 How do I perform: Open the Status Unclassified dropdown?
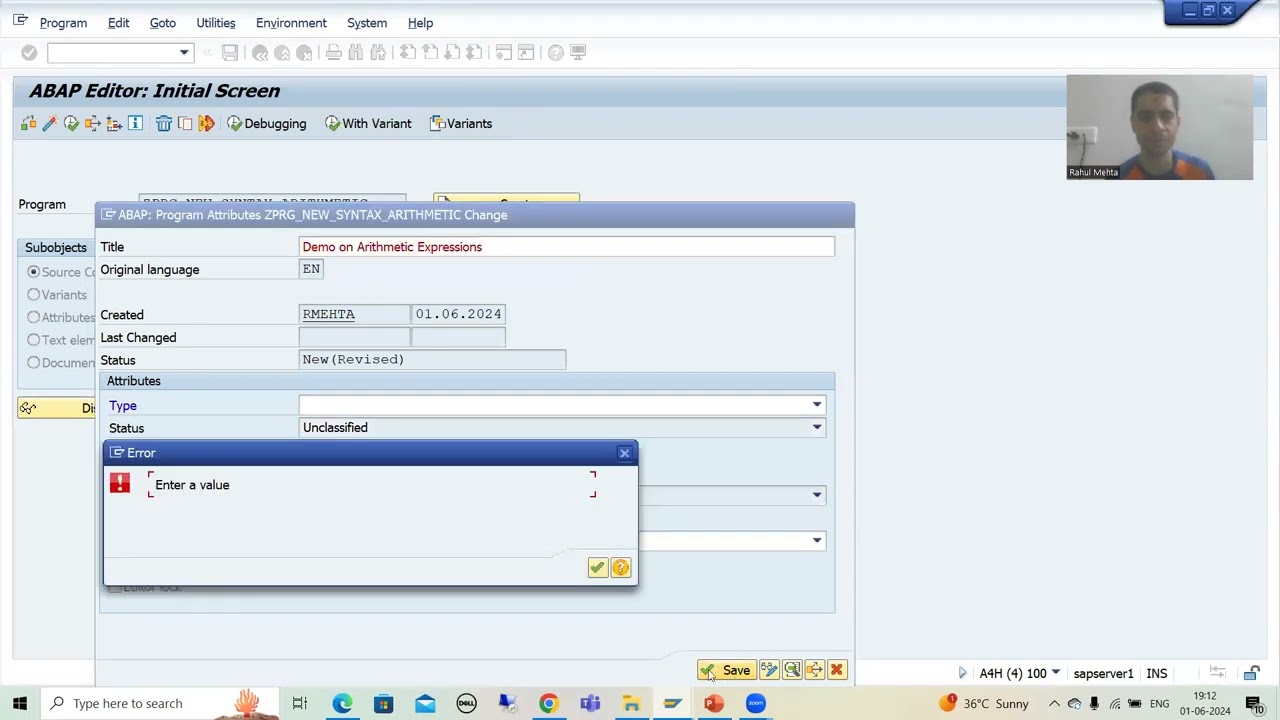click(817, 428)
